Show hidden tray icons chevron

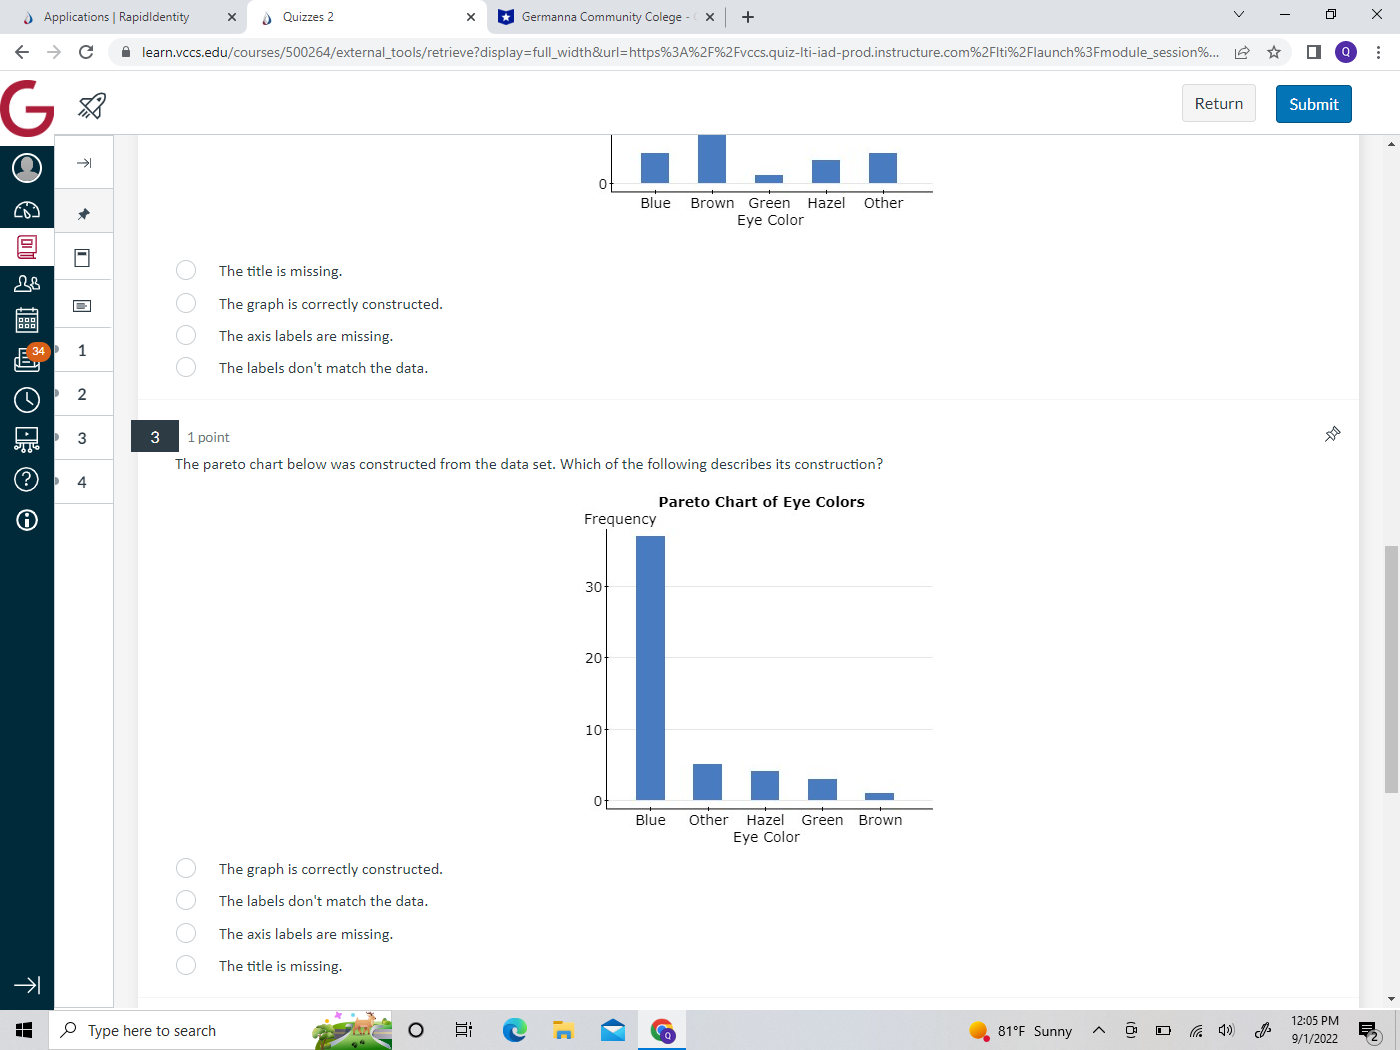(x=1099, y=1030)
